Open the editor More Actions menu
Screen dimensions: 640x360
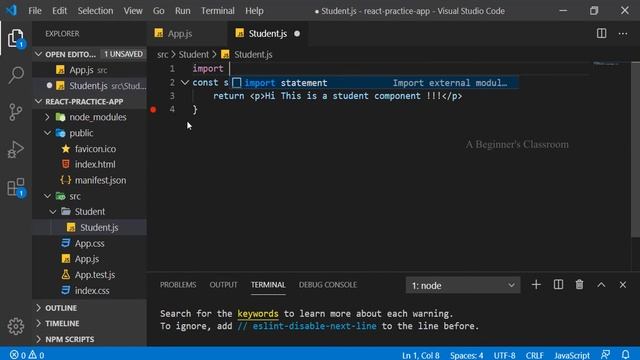(622, 34)
